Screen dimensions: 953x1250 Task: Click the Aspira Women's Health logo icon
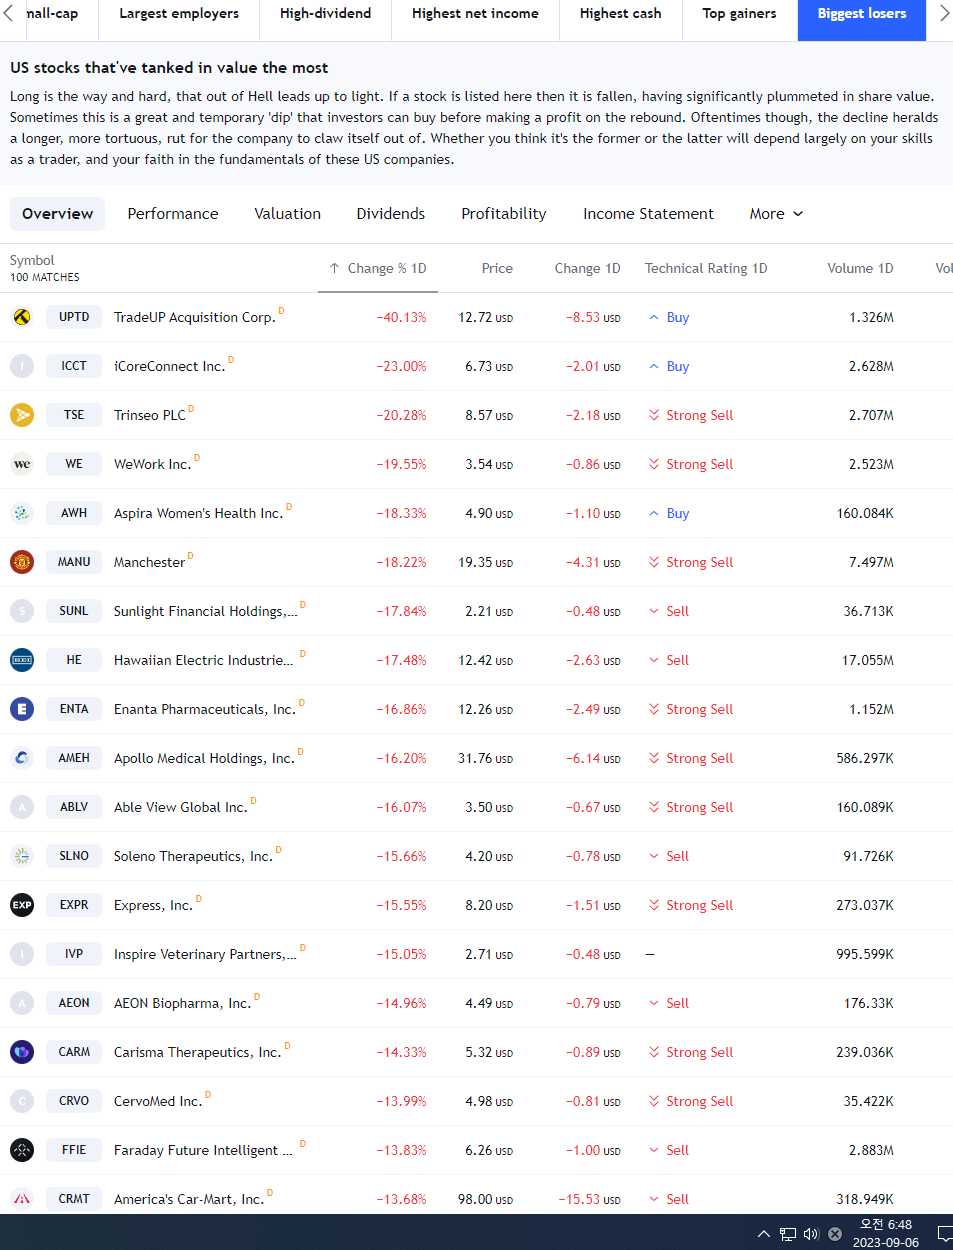tap(22, 513)
